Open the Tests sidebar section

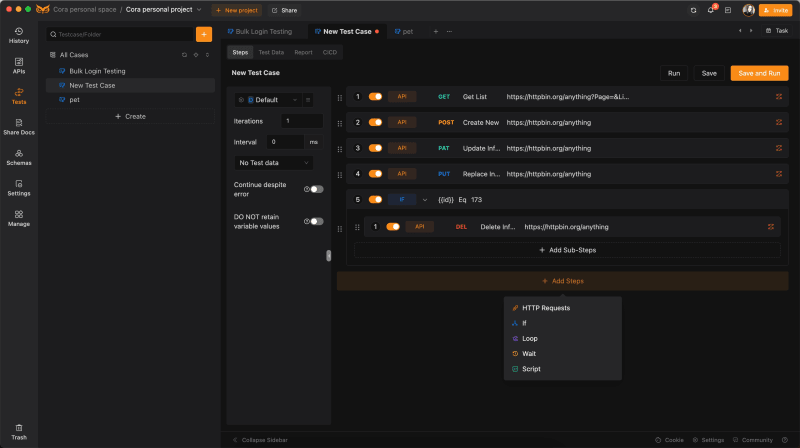tap(19, 96)
